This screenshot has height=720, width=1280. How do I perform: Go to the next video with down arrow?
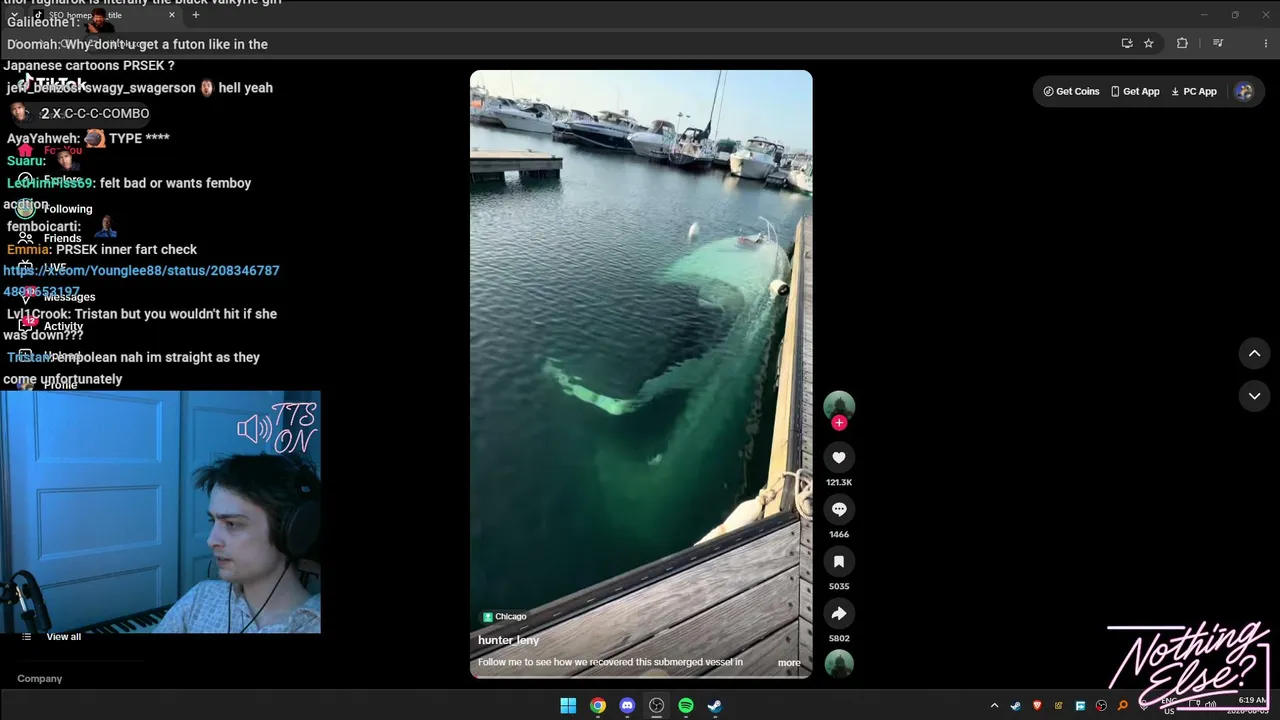(1254, 396)
